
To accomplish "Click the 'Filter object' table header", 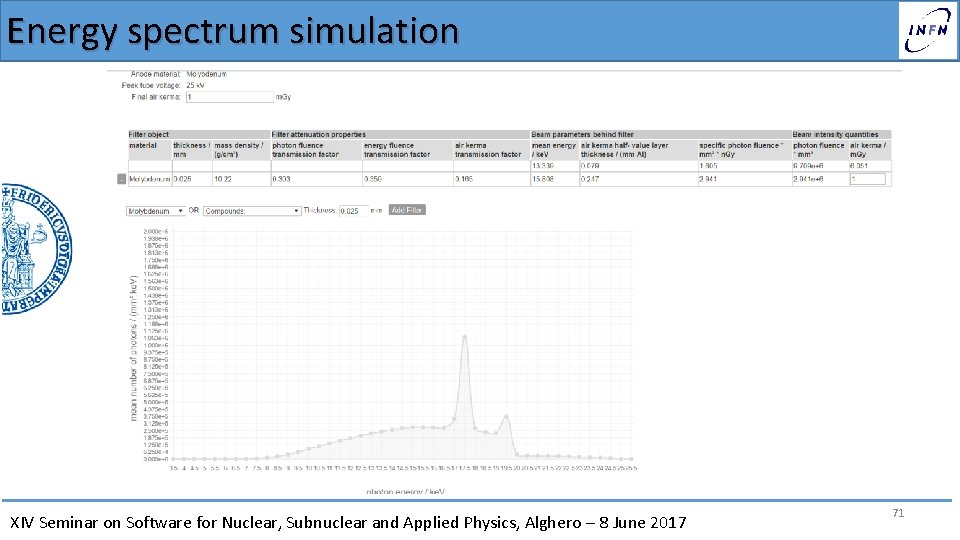I will coord(149,134).
